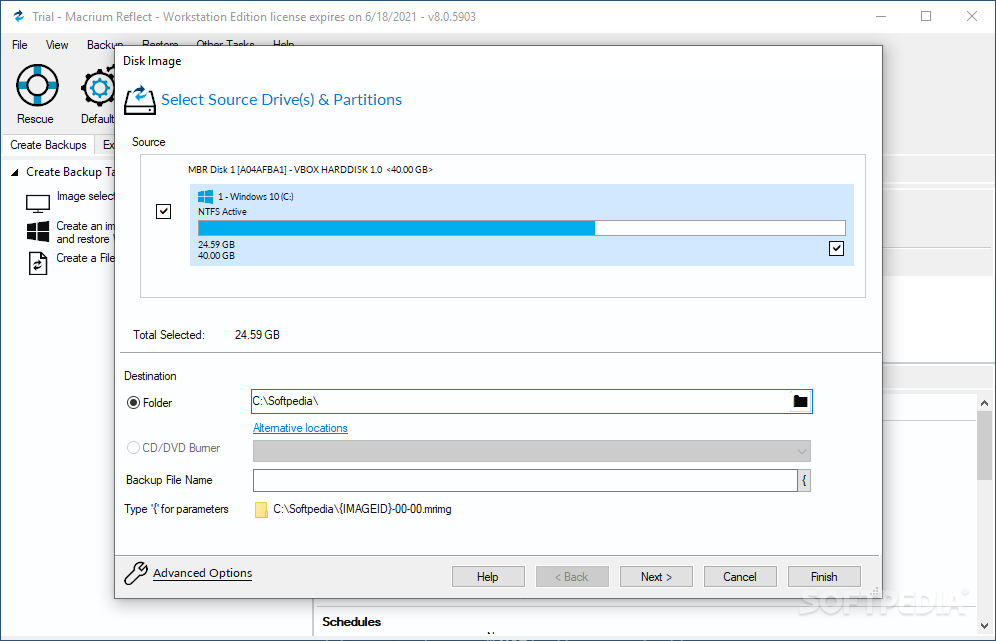Image resolution: width=996 pixels, height=641 pixels.
Task: Browse for destination folder icon
Action: tap(800, 401)
